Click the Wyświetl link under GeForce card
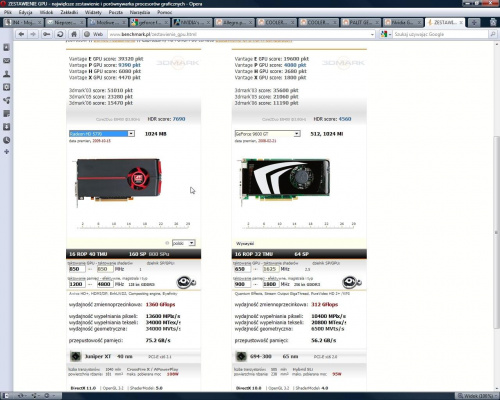 [x=245, y=243]
